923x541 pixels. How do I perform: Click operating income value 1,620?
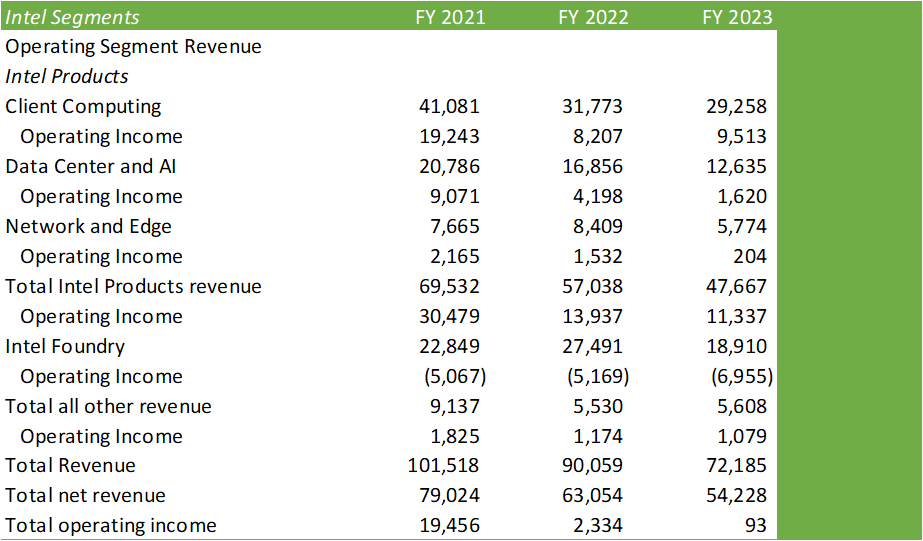tap(742, 197)
